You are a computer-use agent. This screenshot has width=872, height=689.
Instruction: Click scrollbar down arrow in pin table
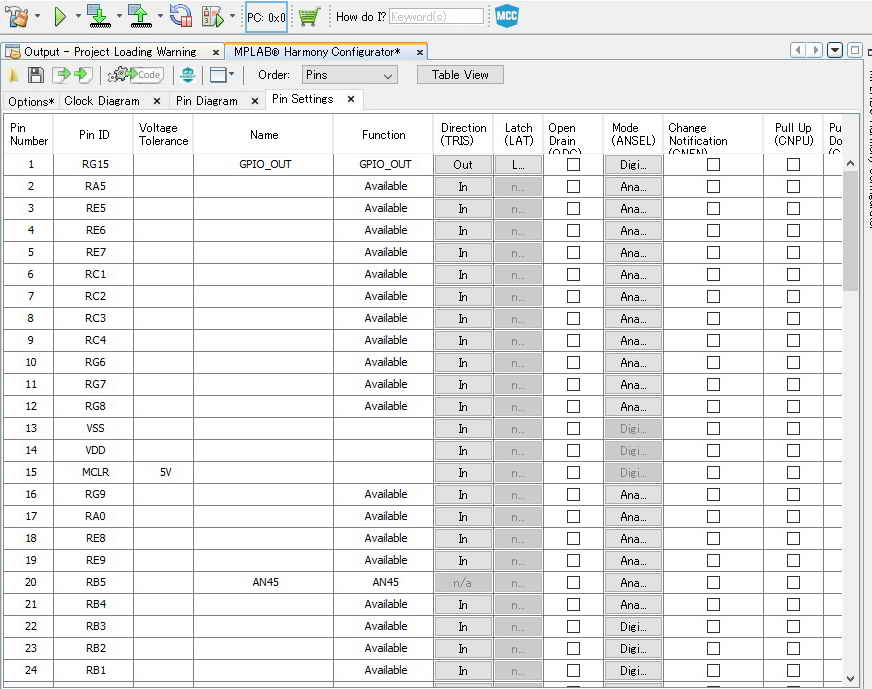[x=850, y=678]
